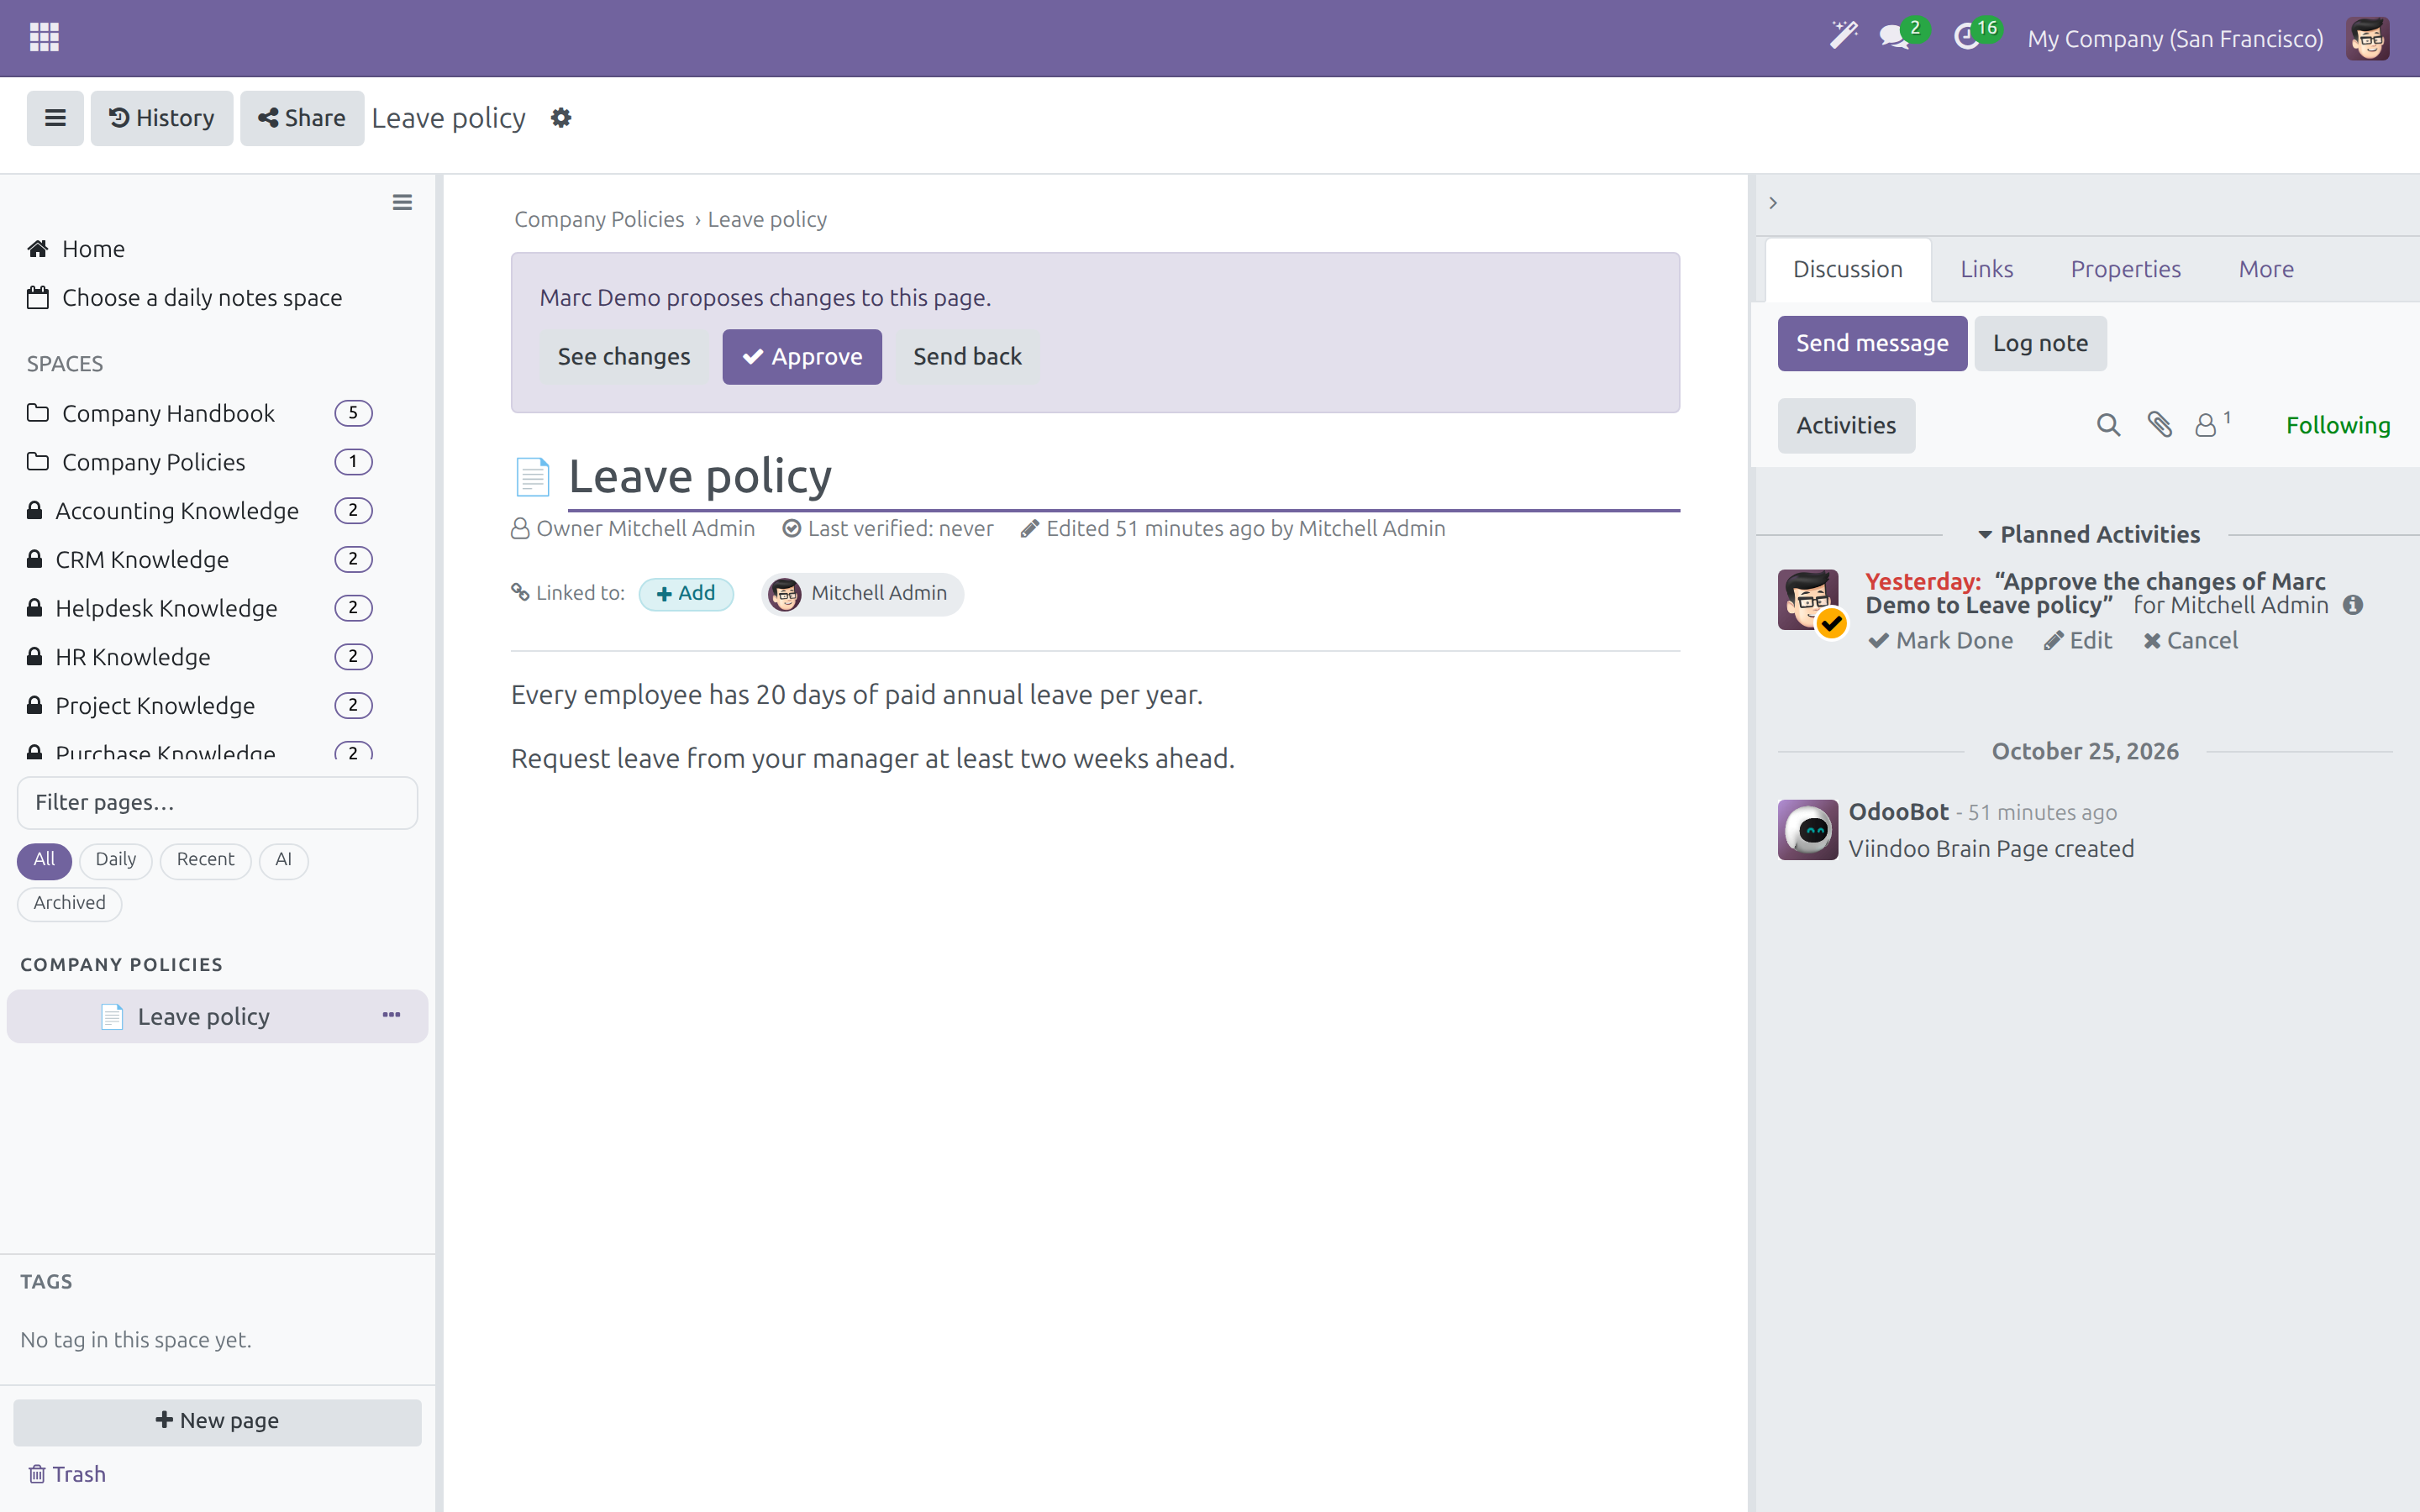2420x1512 pixels.
Task: Select the Daily page filter chip
Action: point(115,859)
